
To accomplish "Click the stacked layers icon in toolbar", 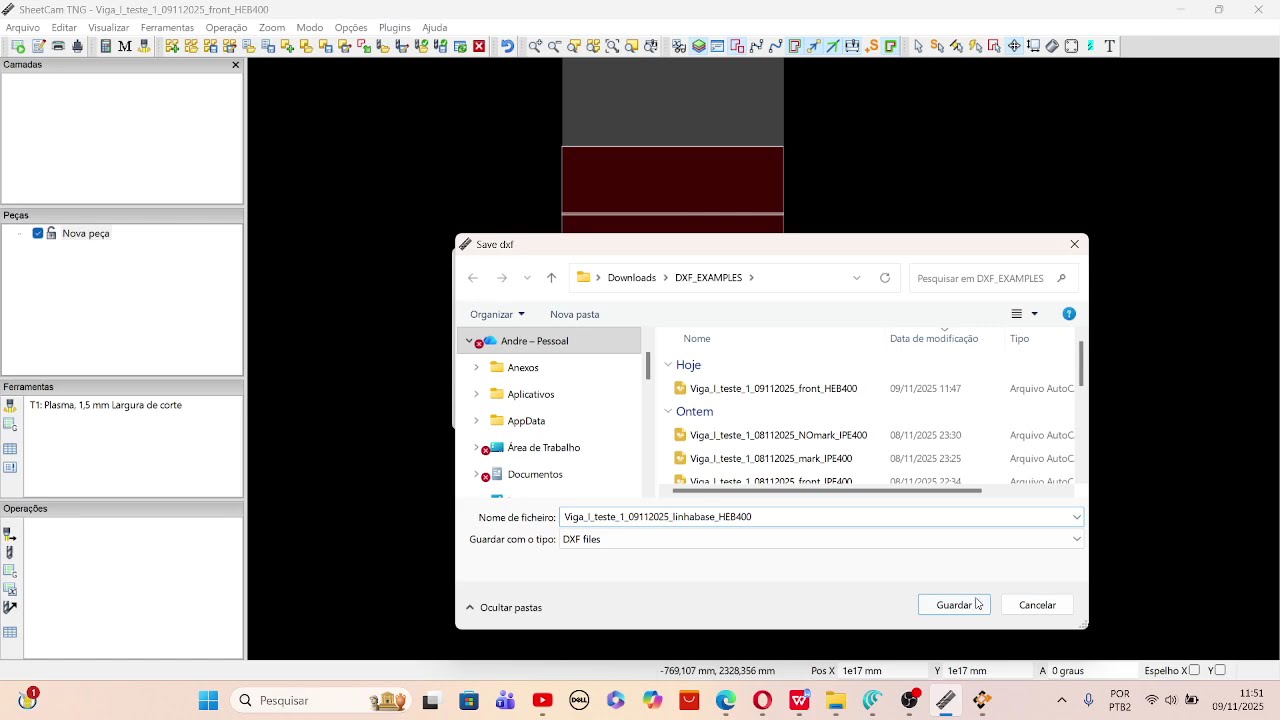I will (699, 46).
